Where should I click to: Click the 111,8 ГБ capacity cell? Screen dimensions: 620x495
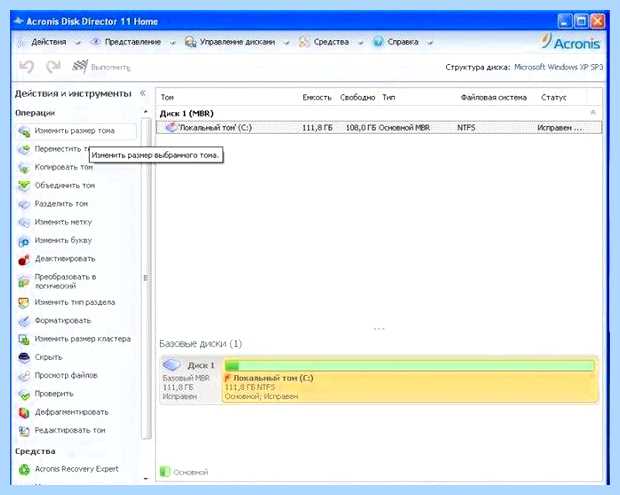tap(318, 128)
